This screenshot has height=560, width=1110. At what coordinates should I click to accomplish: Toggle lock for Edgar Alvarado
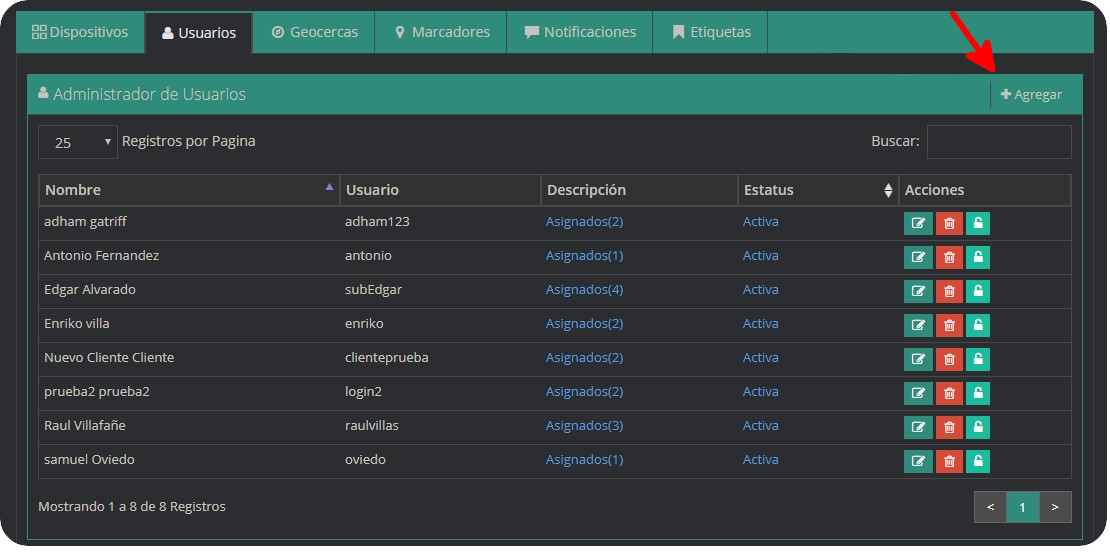[x=978, y=291]
